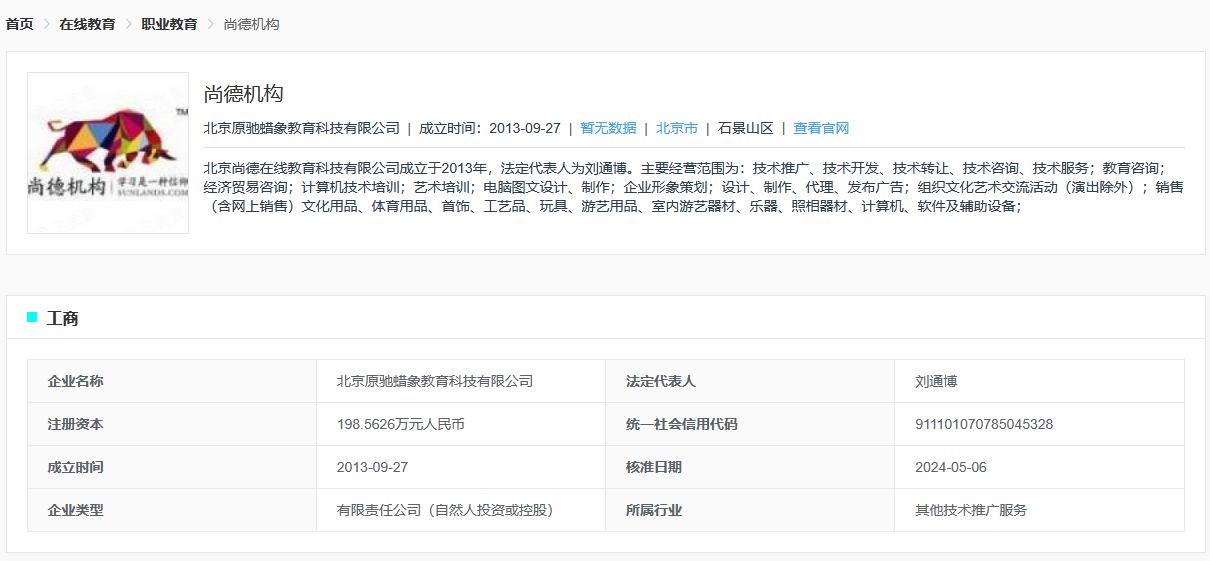The height and width of the screenshot is (561, 1210).
Task: Click table value 2013-09-27
Action: (x=372, y=467)
